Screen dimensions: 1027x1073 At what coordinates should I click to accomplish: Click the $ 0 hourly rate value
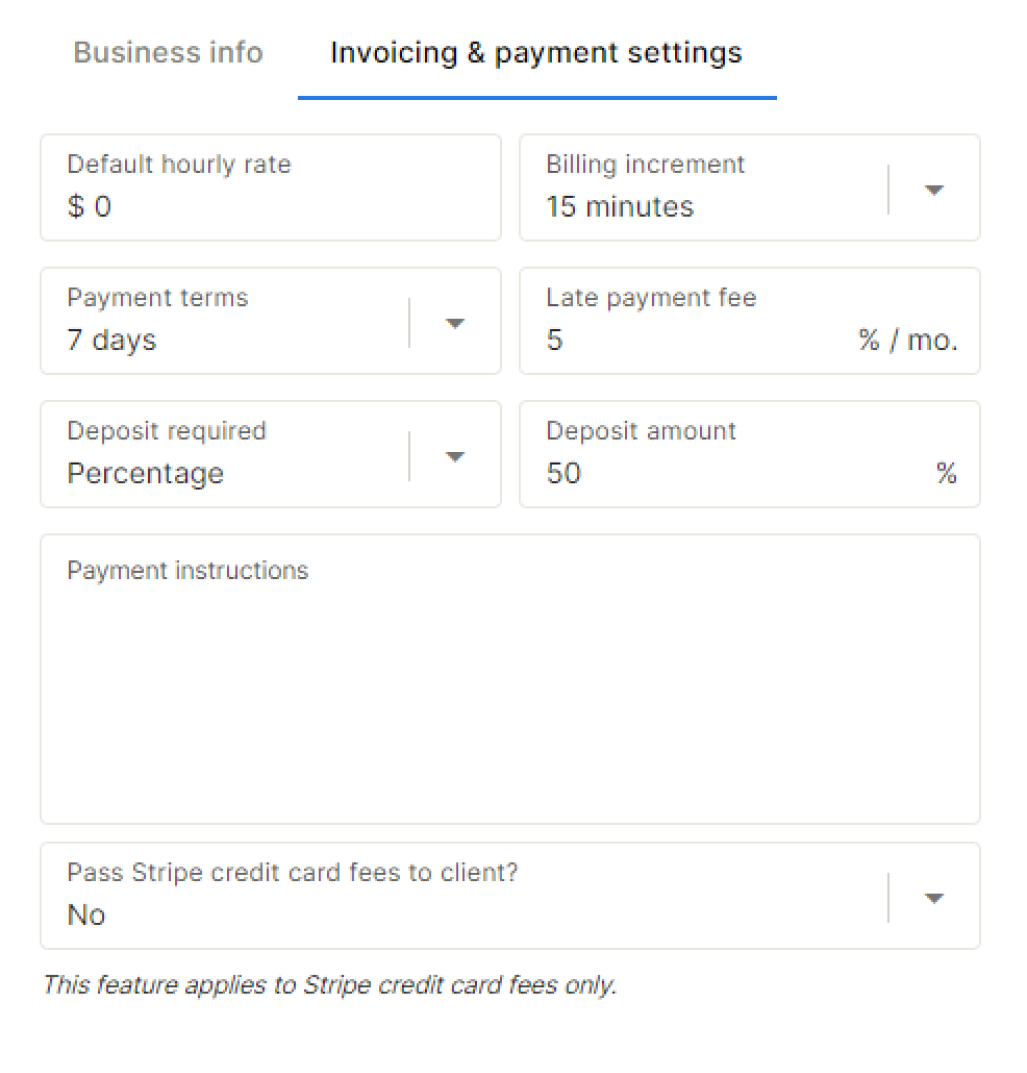pyautogui.click(x=90, y=207)
